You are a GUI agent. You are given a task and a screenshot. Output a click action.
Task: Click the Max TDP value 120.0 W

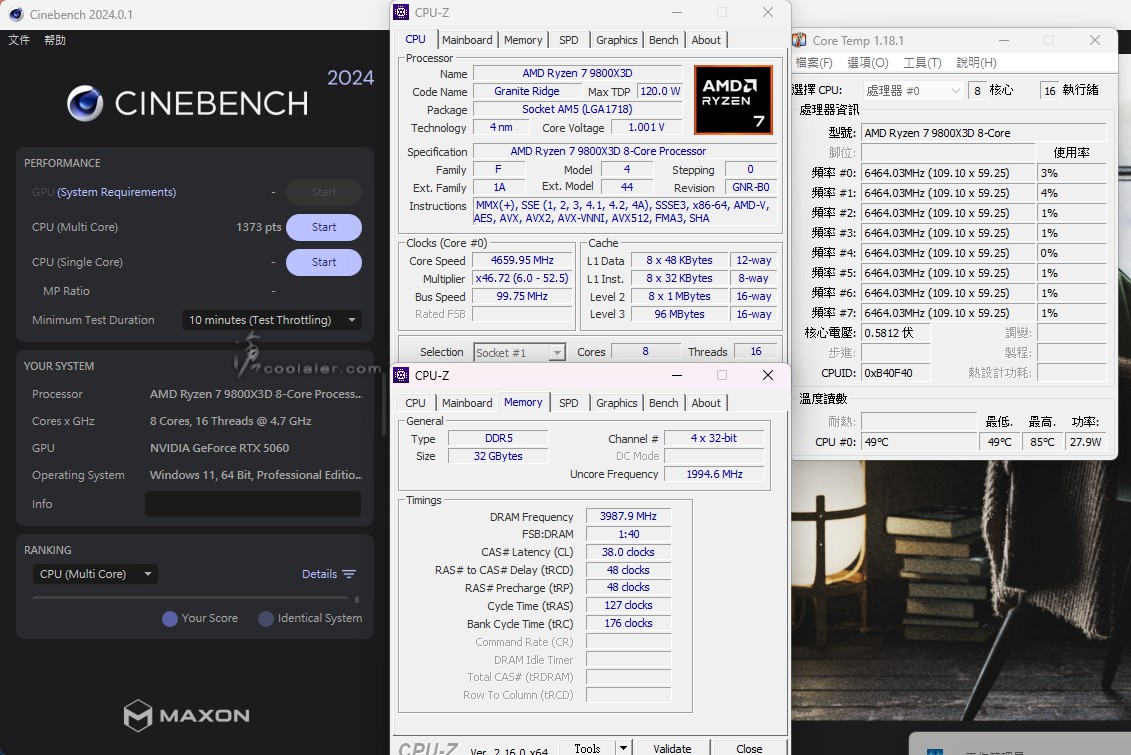660,92
